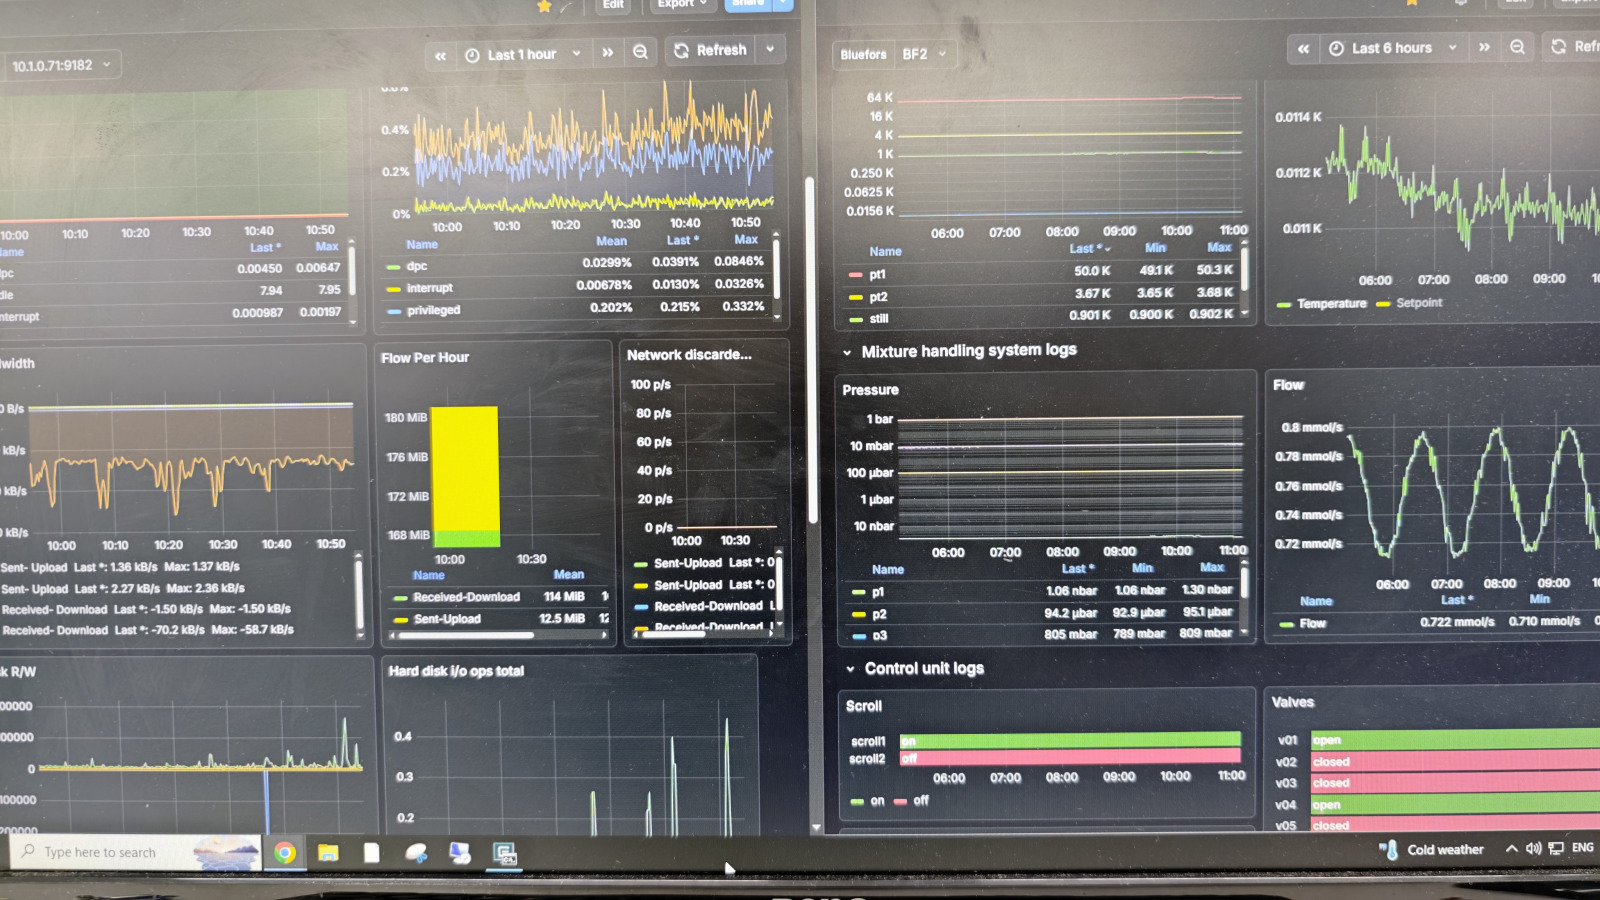Open Google Chrome from the taskbar

coord(285,852)
